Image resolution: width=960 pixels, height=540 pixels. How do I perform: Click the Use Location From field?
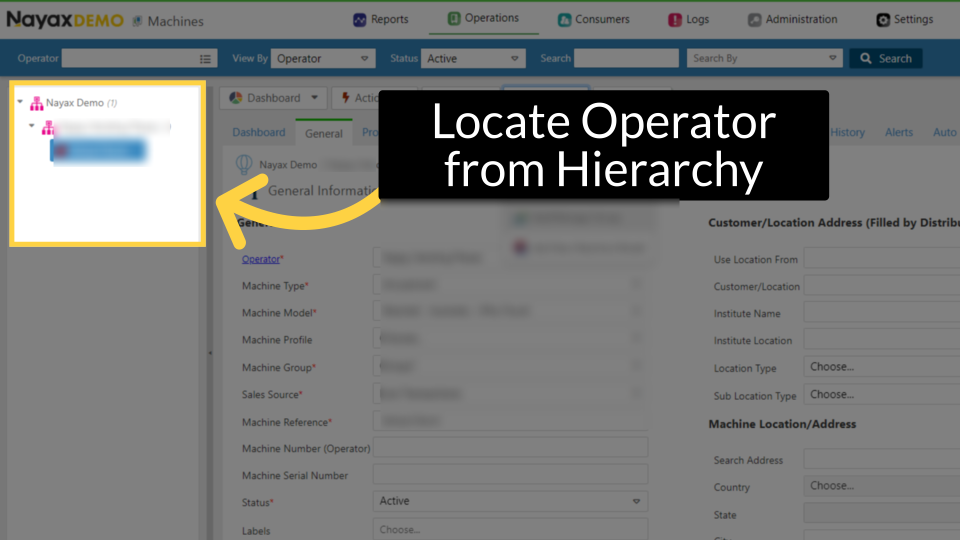882,258
